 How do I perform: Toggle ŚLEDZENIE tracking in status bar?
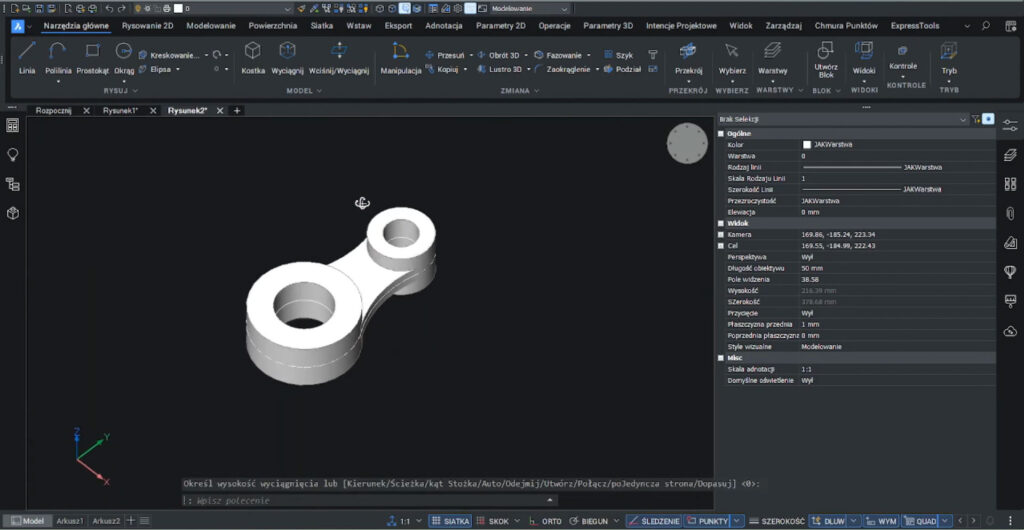click(x=654, y=521)
